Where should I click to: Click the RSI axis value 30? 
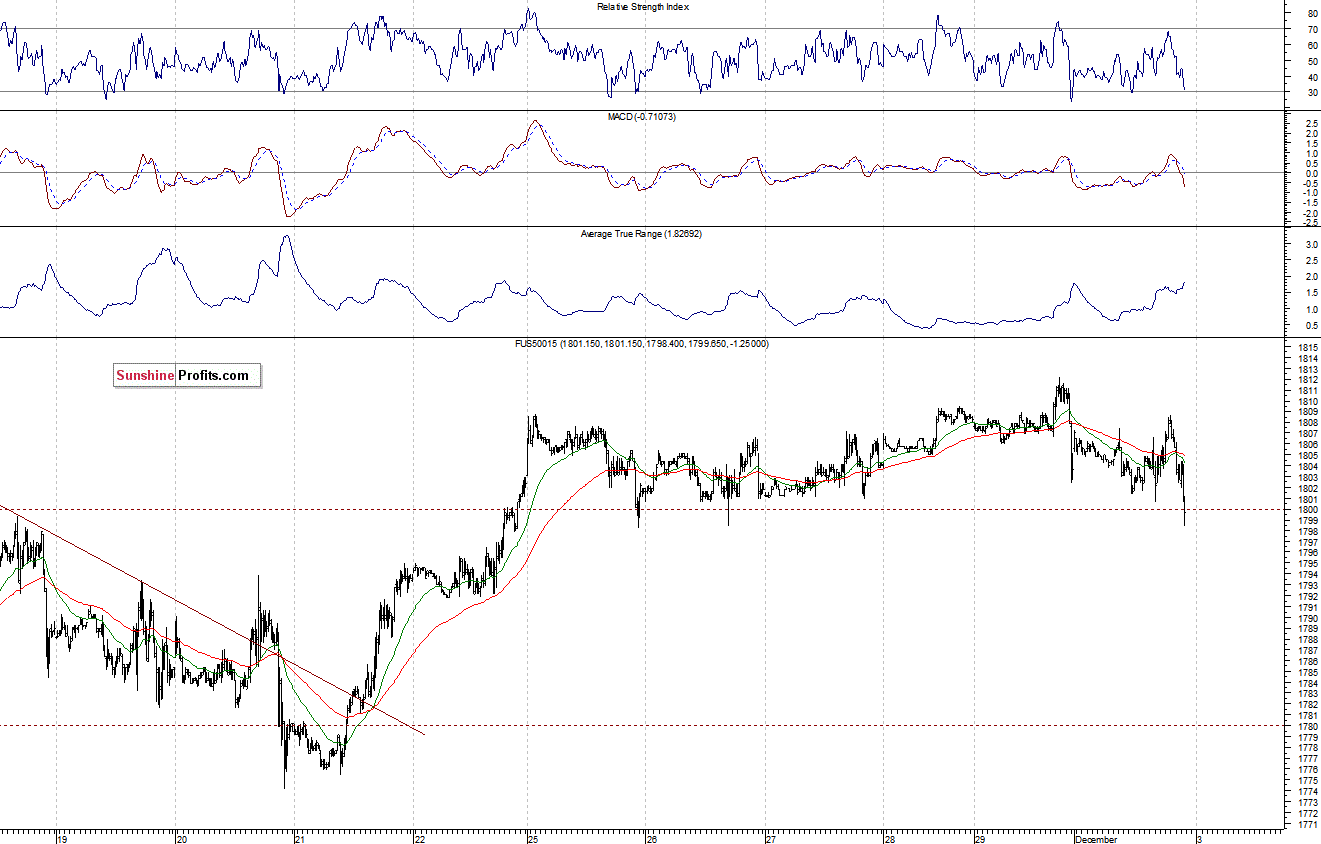pos(1311,93)
